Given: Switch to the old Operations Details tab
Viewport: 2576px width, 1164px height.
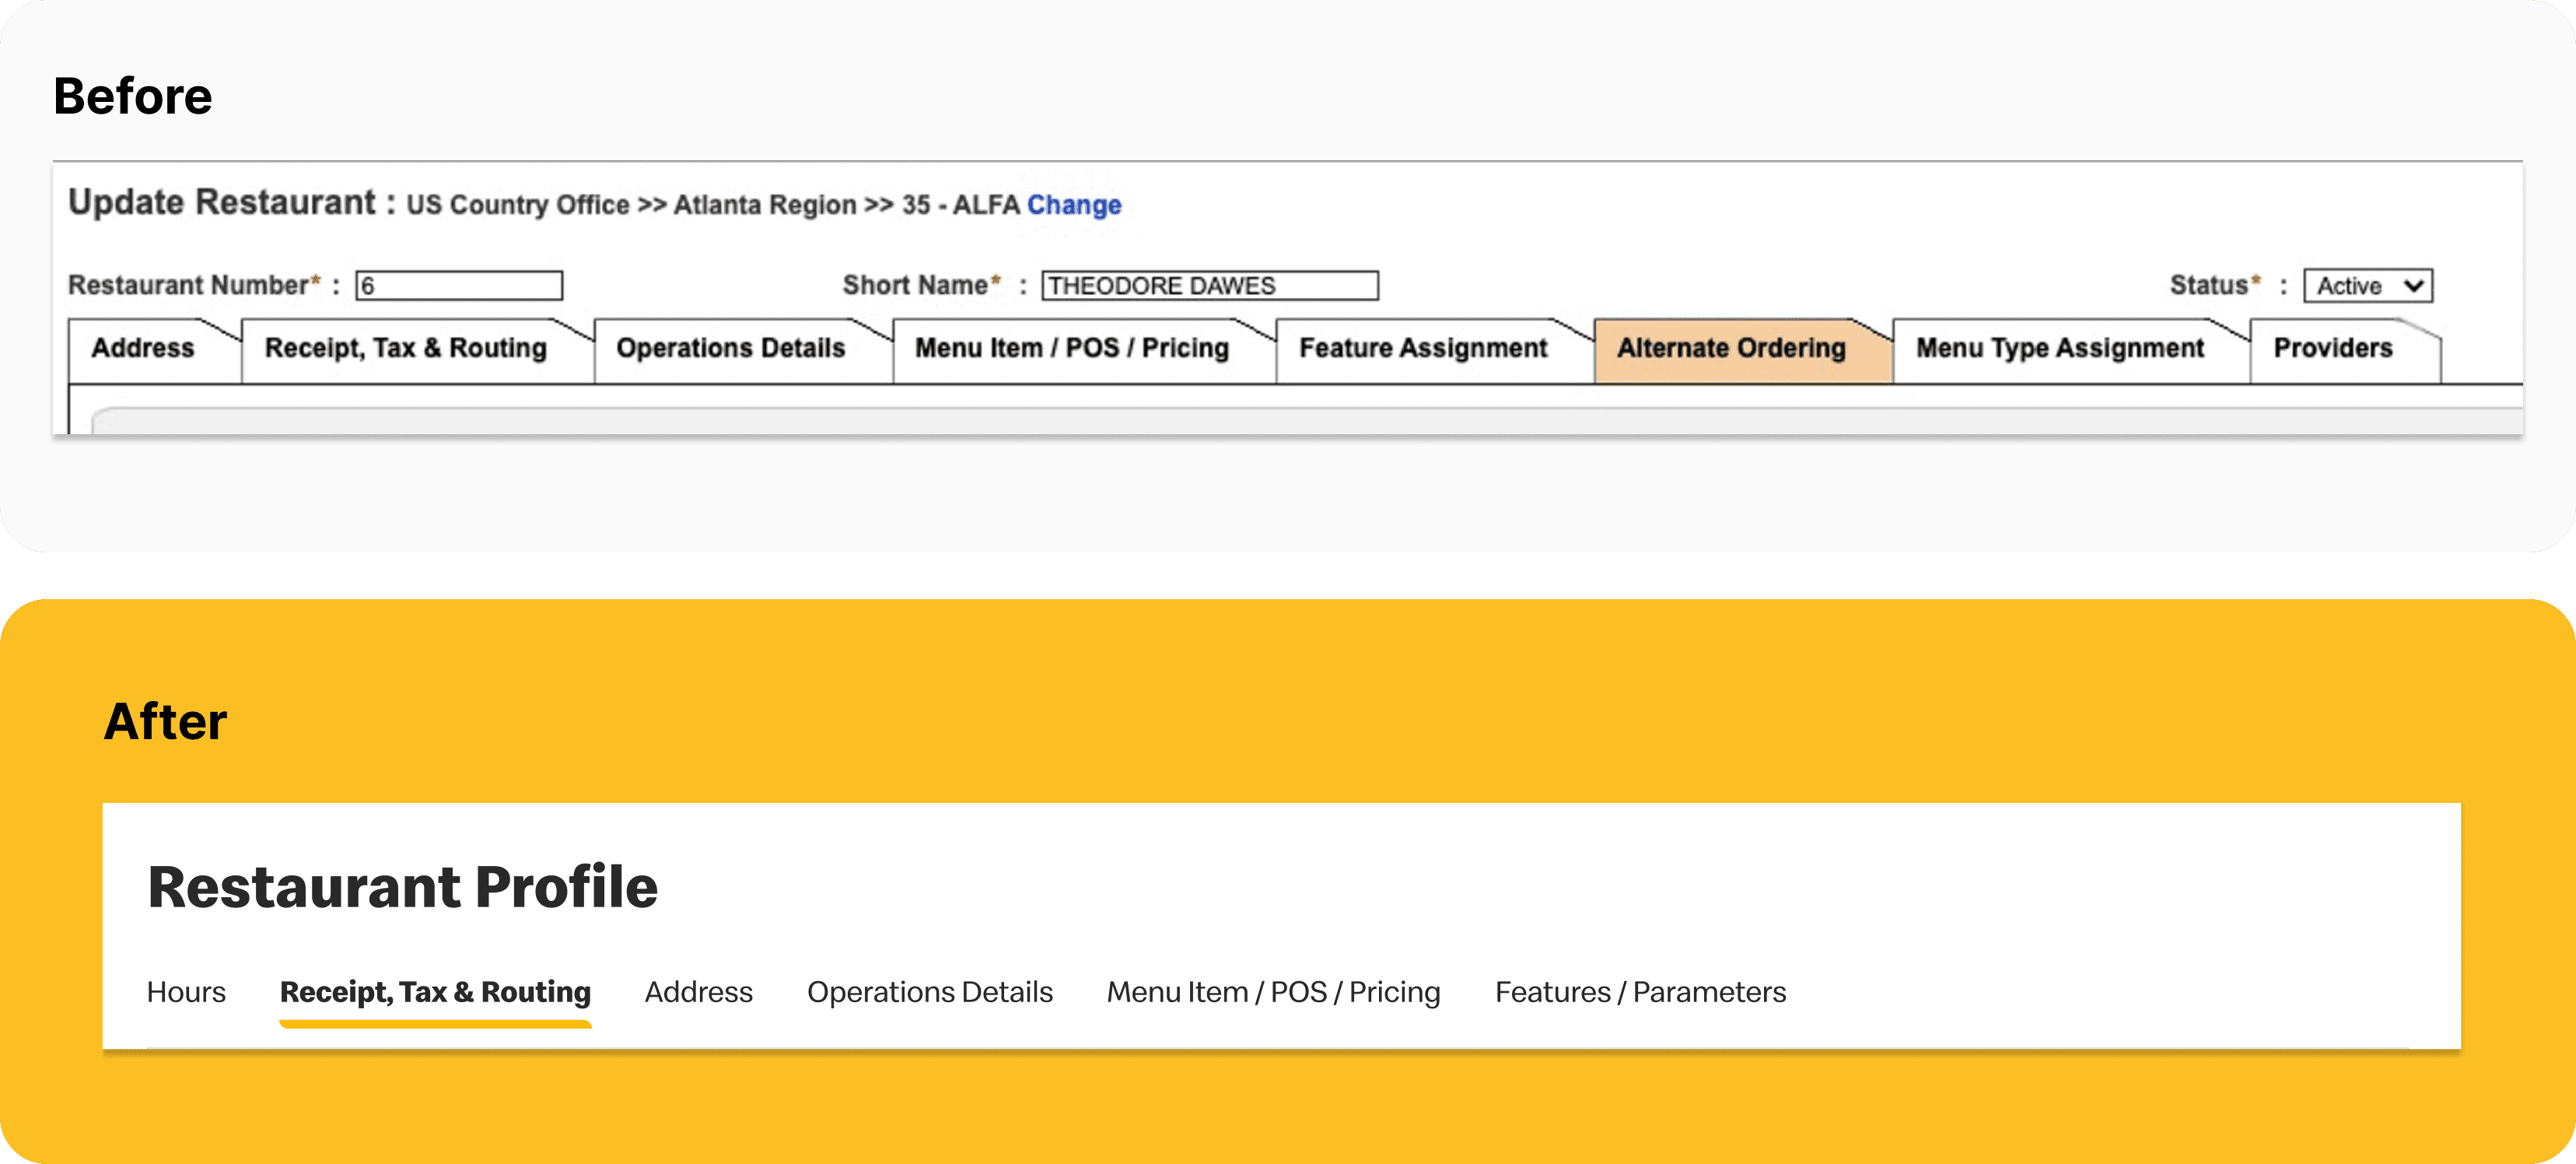Looking at the screenshot, I should pos(730,348).
